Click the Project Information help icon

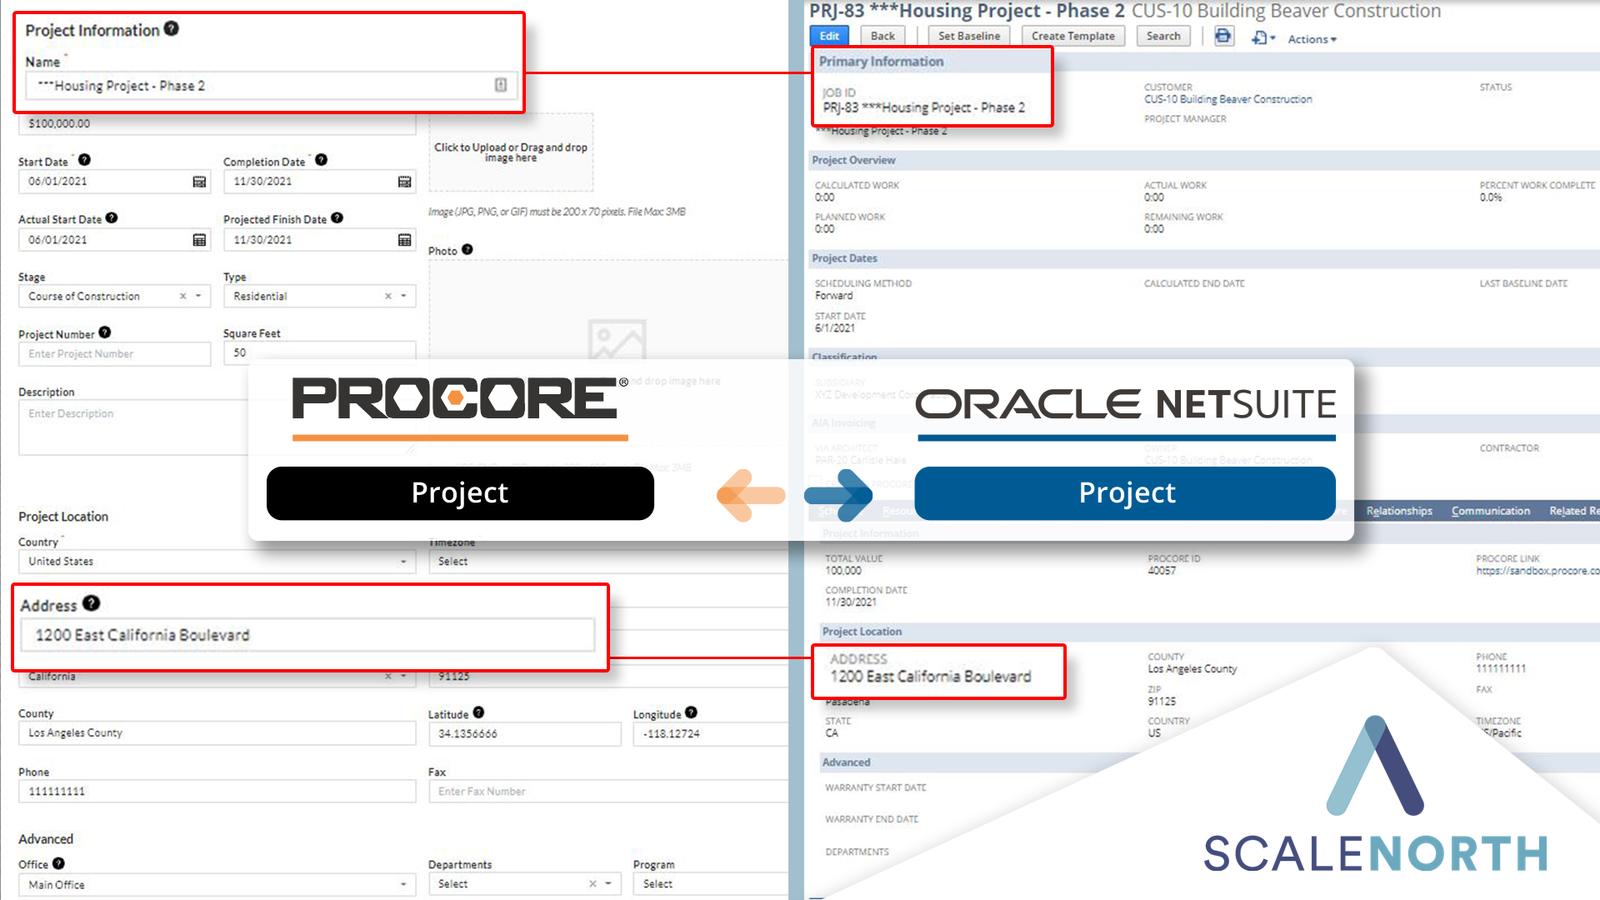point(171,29)
